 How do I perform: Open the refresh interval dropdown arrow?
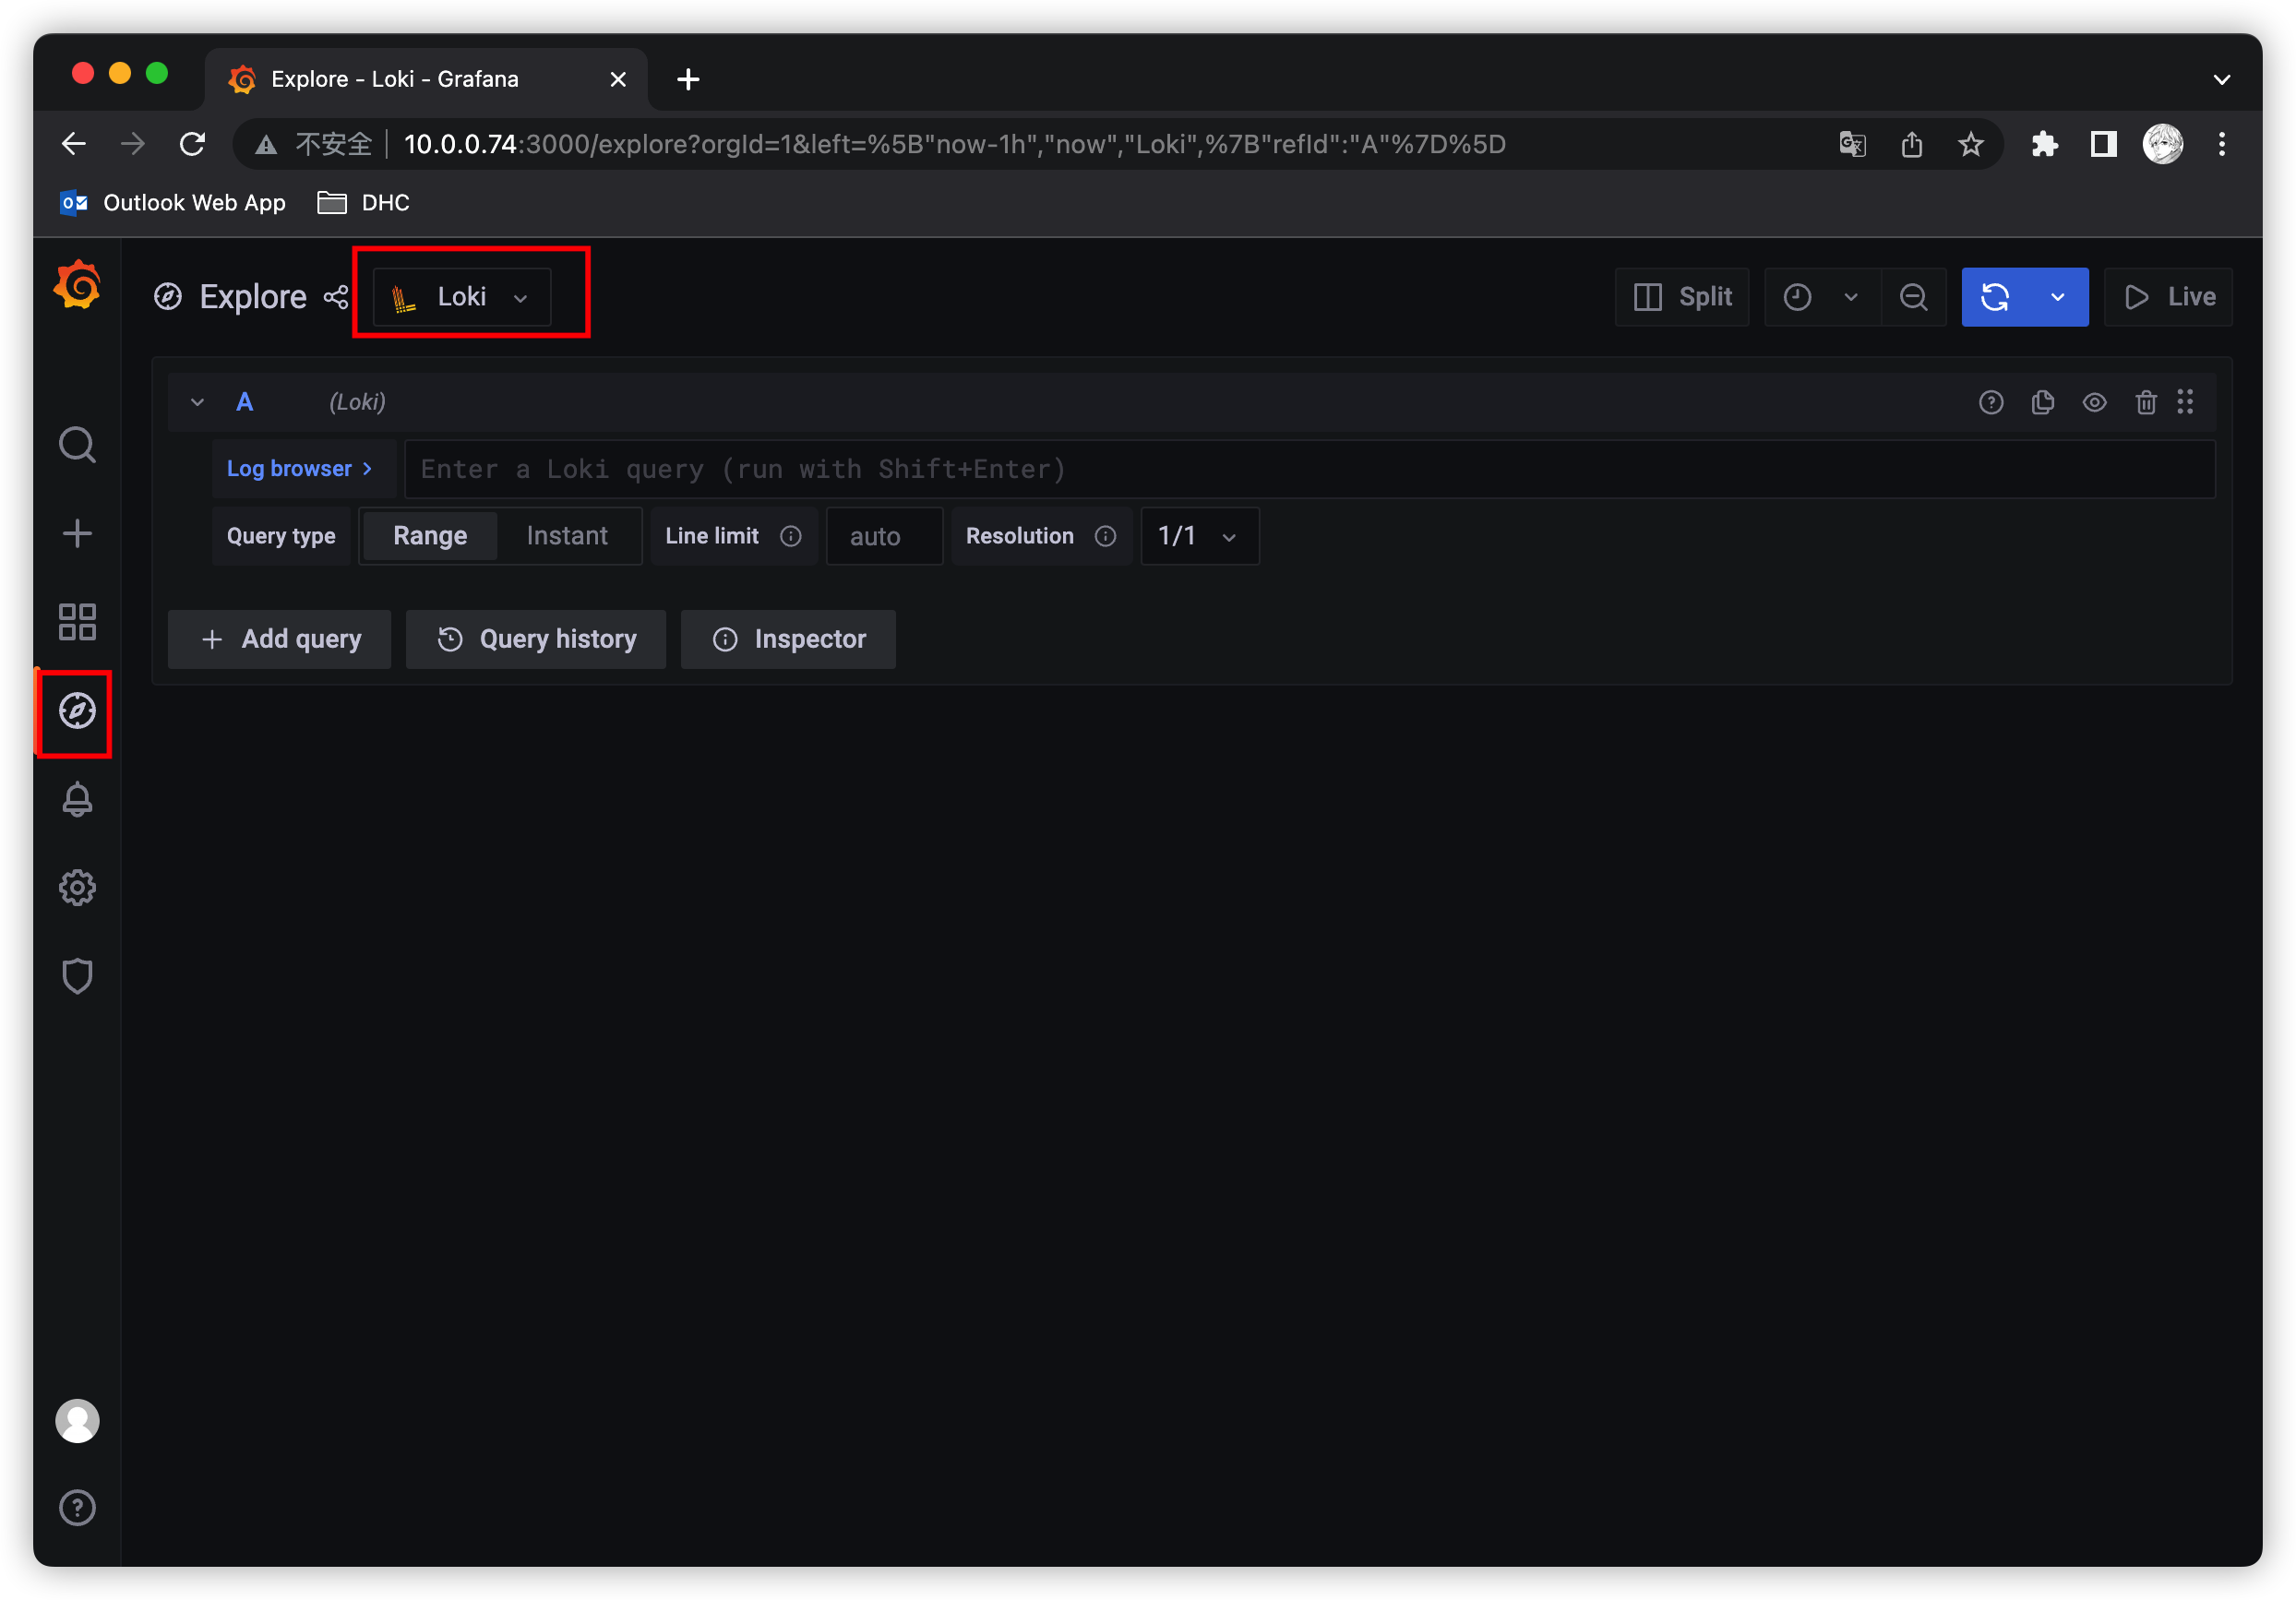pos(2057,297)
